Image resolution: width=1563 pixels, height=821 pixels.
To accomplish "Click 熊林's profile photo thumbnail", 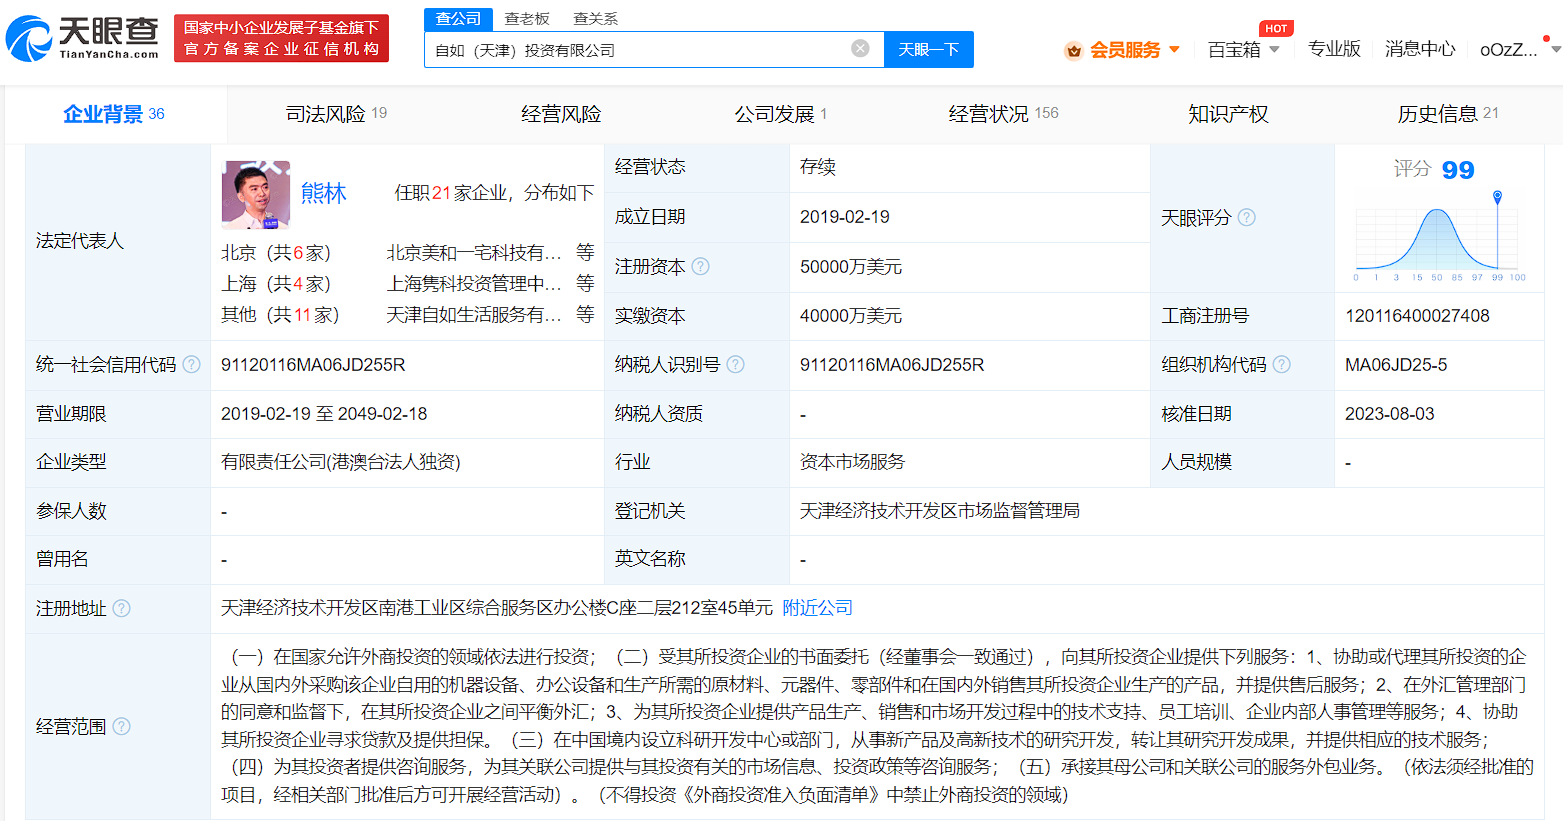I will [x=255, y=194].
